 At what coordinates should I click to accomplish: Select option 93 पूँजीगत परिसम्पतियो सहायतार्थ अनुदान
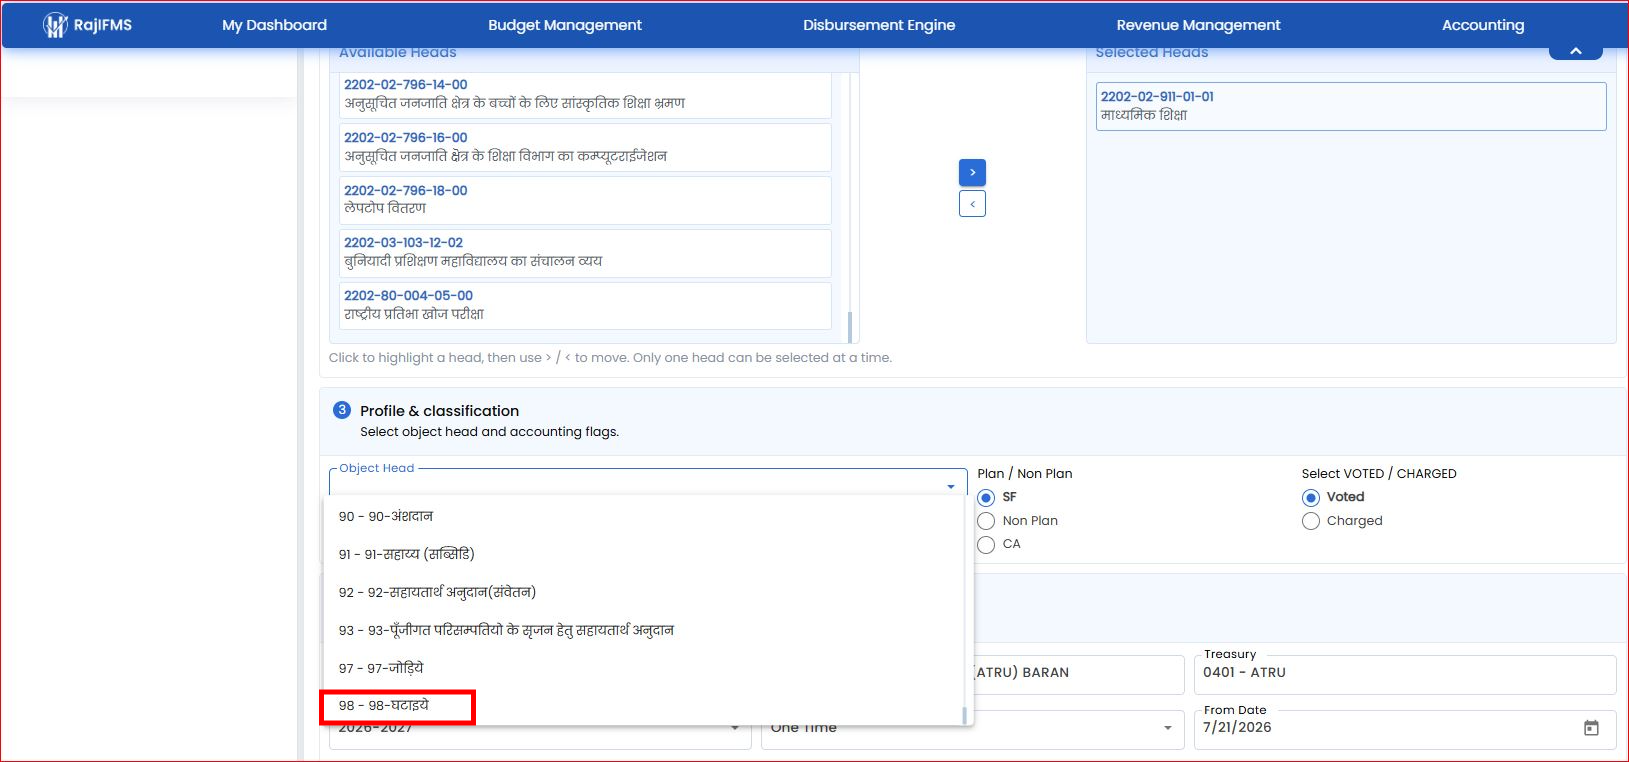[x=642, y=630]
